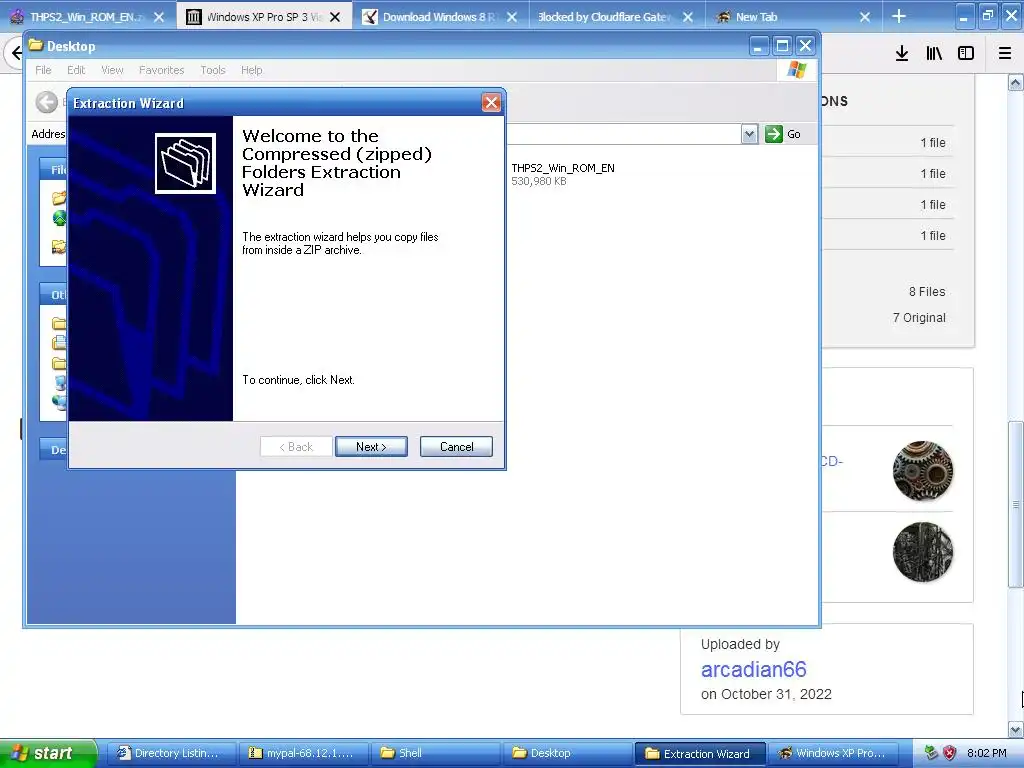Open the browser hamburger menu
This screenshot has height=768, width=1024.
pos(1005,53)
